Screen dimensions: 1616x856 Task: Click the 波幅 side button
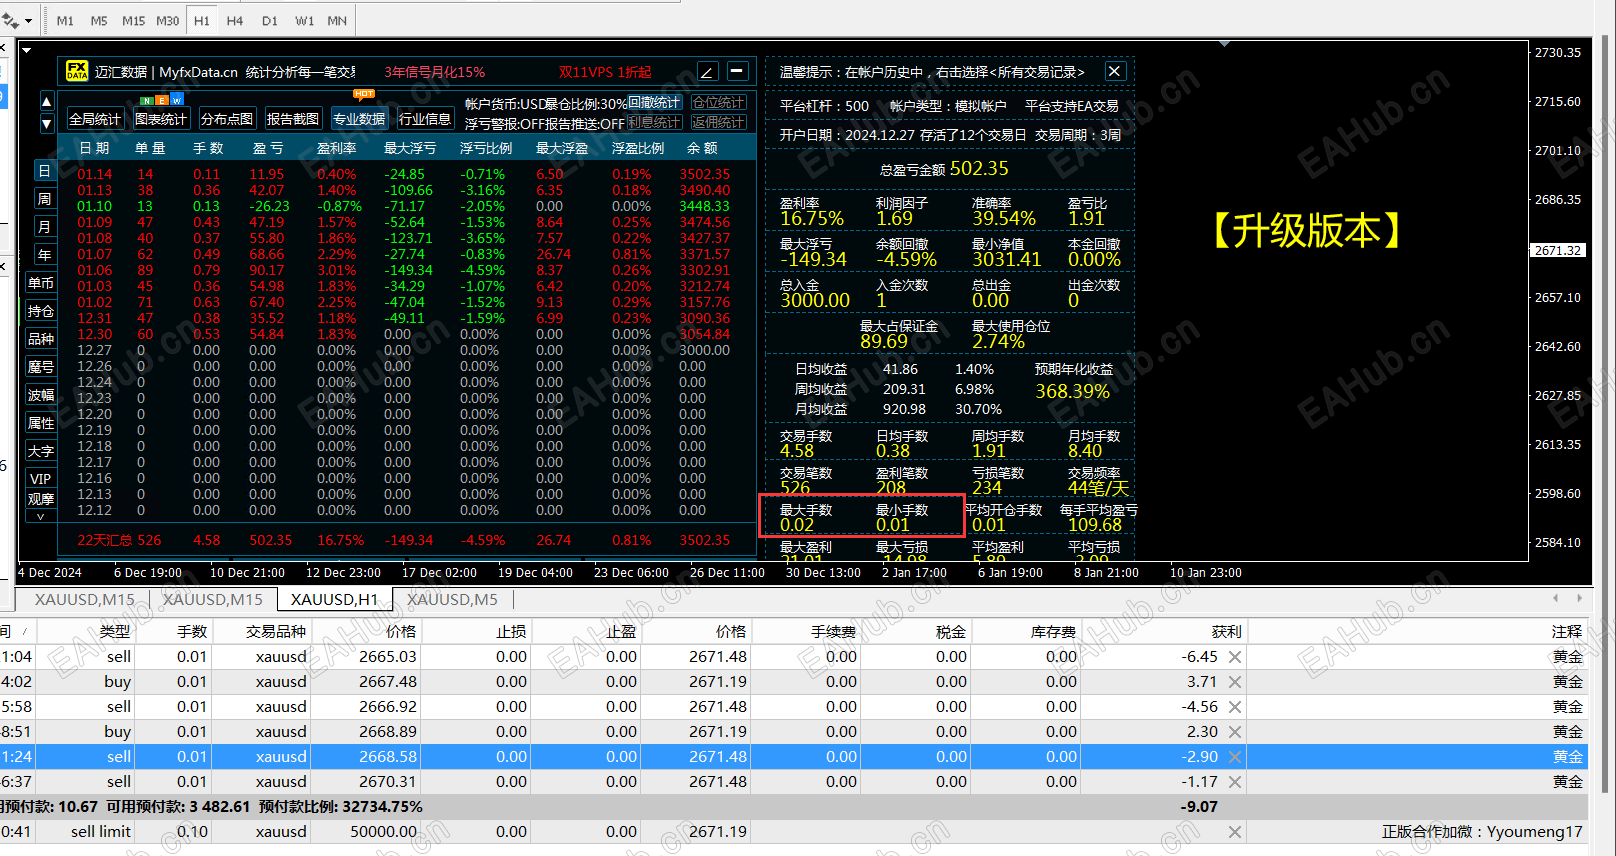pyautogui.click(x=41, y=395)
